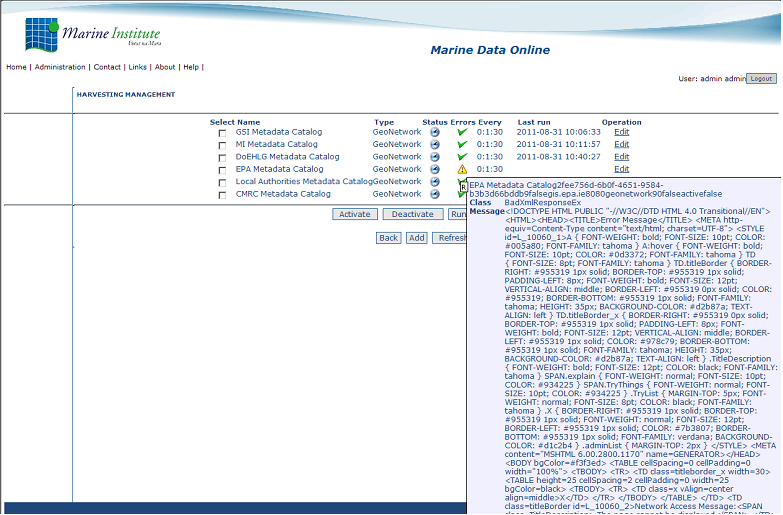Click the Deactivate button
Viewport: 783px width, 515px height.
click(412, 214)
